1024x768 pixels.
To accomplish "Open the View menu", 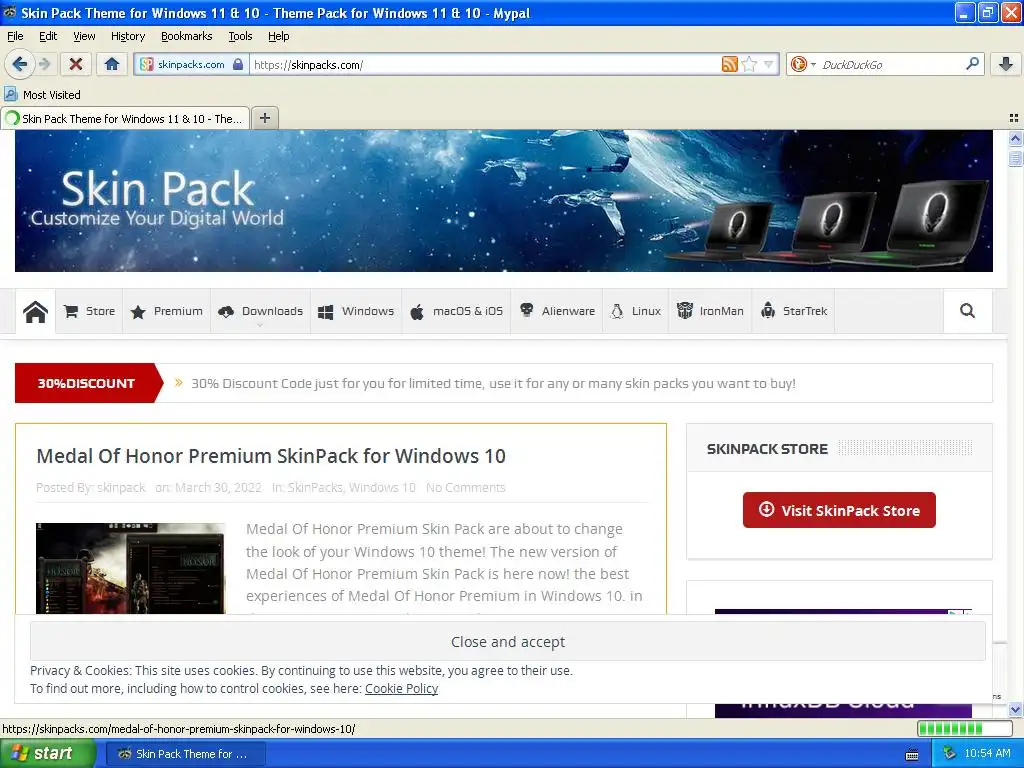I will [x=84, y=36].
